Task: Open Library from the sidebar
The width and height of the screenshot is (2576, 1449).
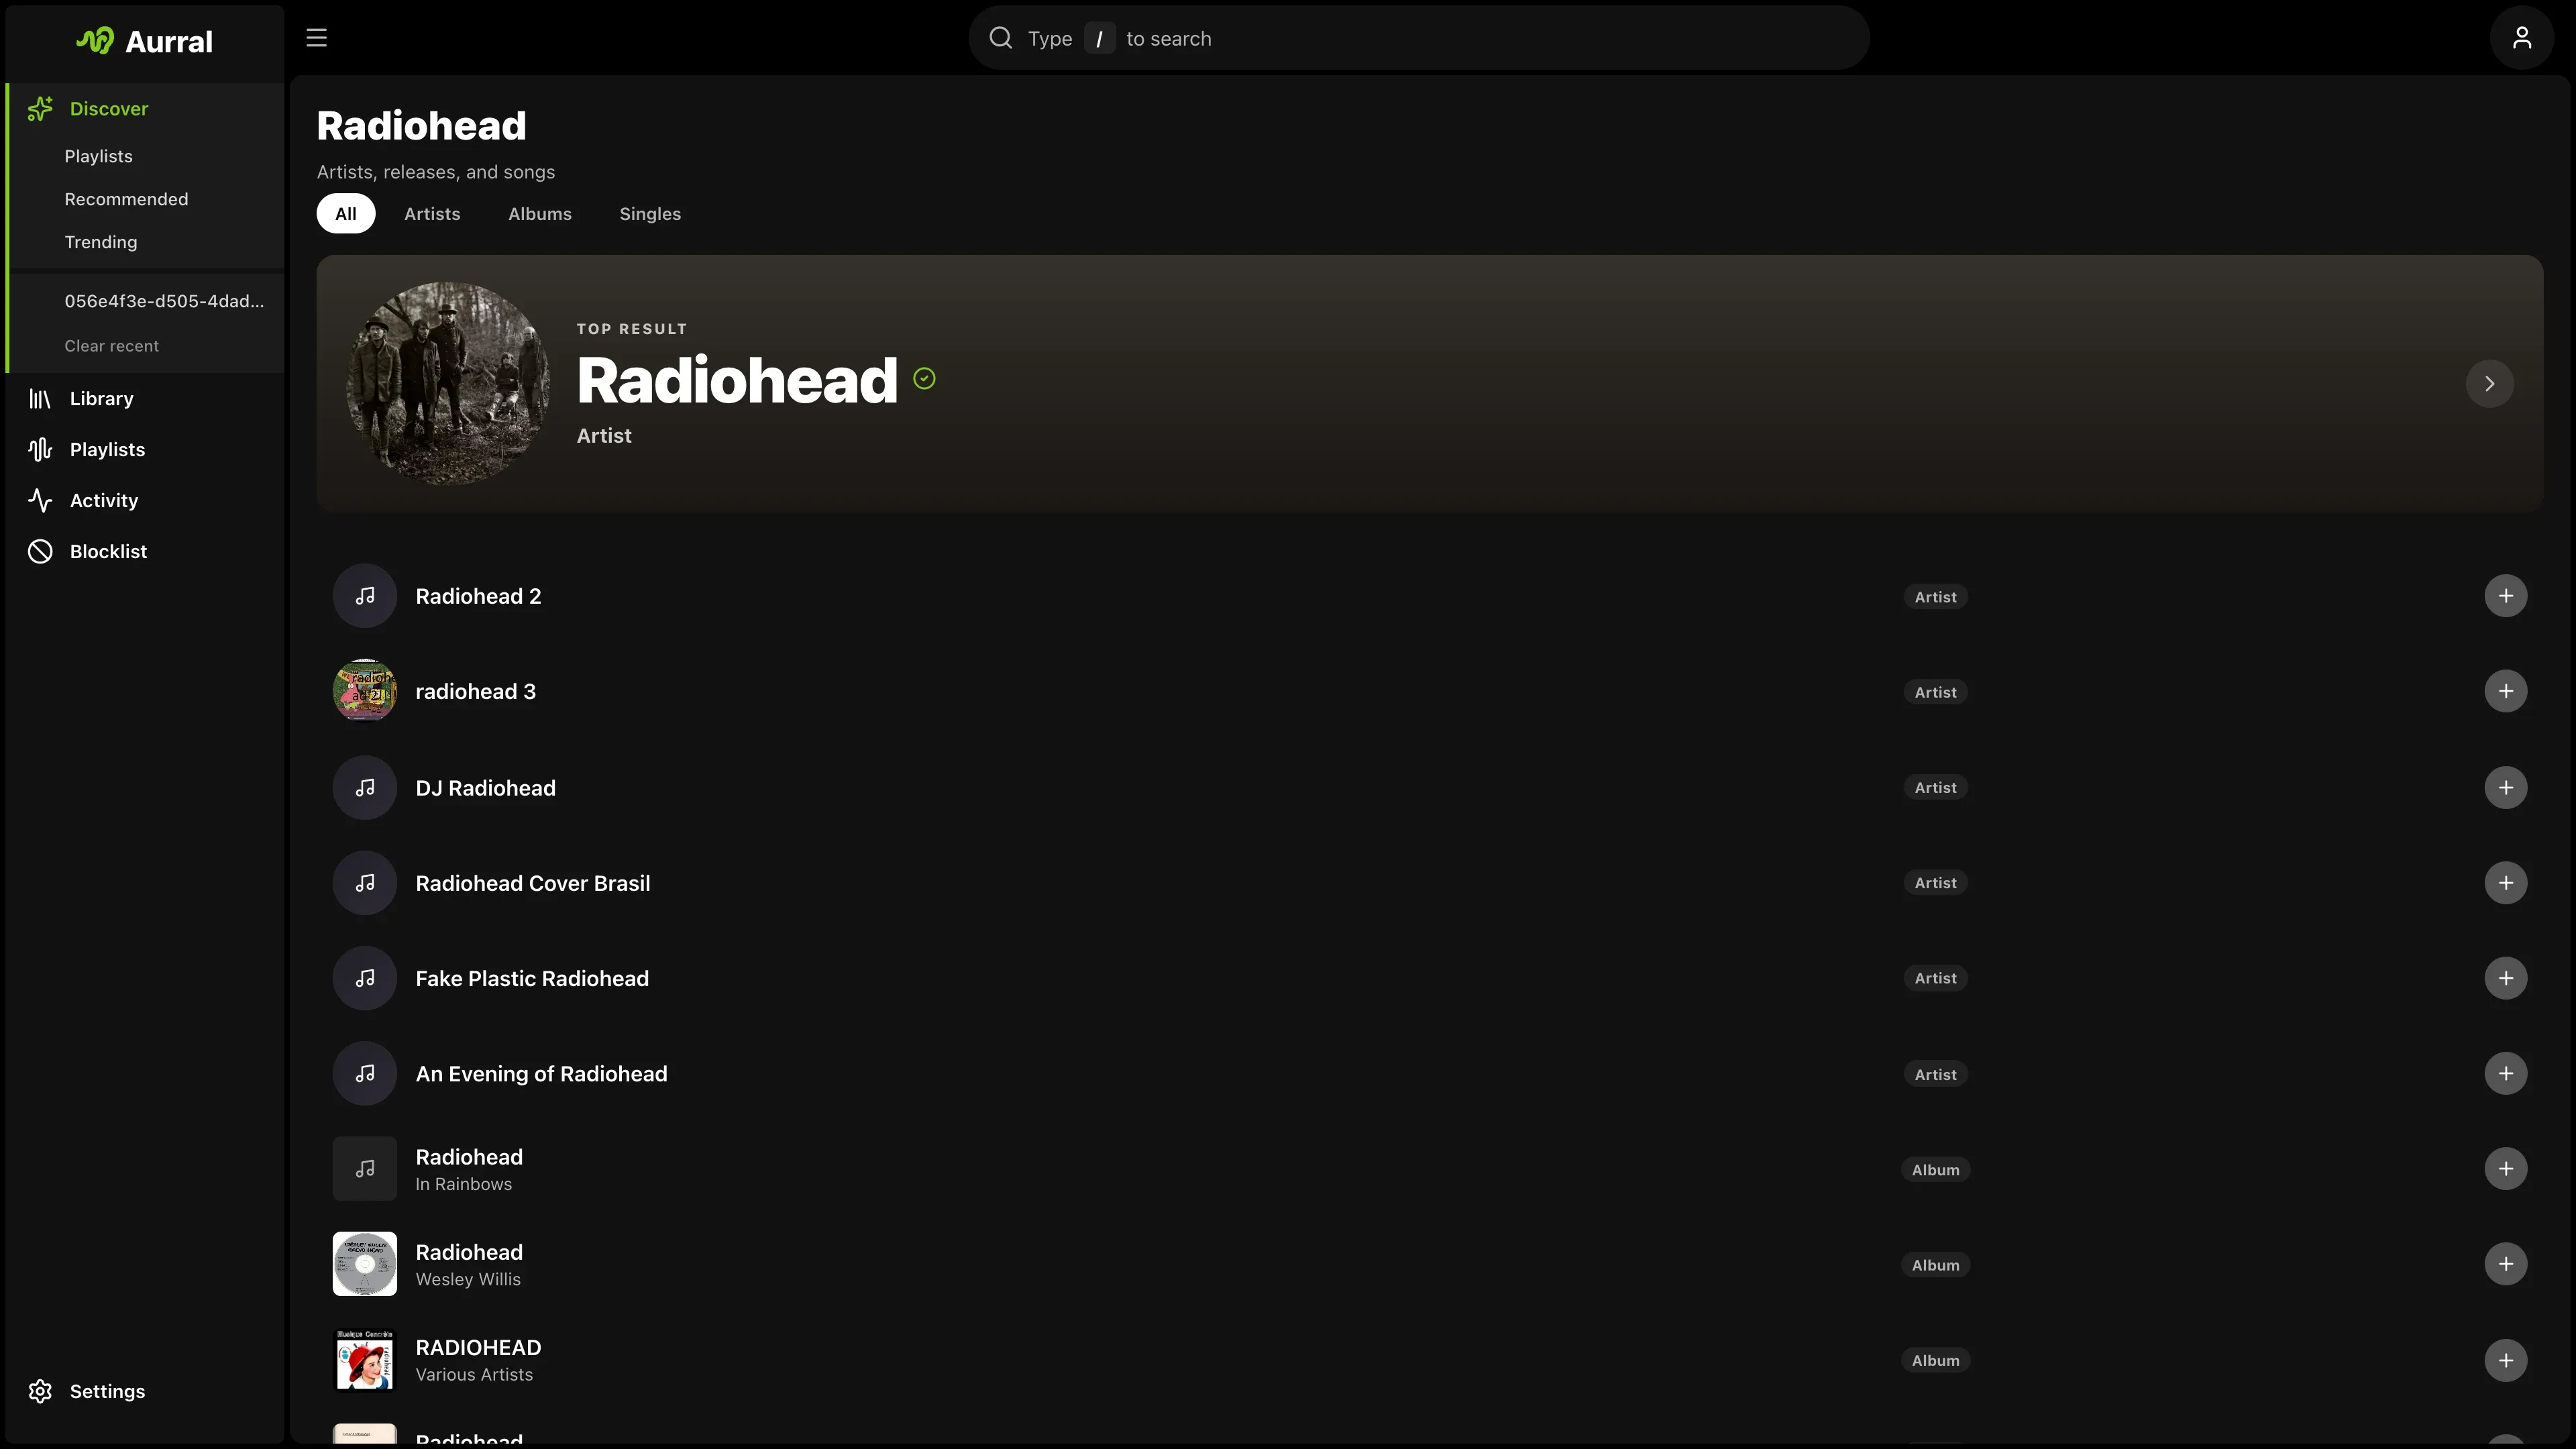Action: (146, 399)
